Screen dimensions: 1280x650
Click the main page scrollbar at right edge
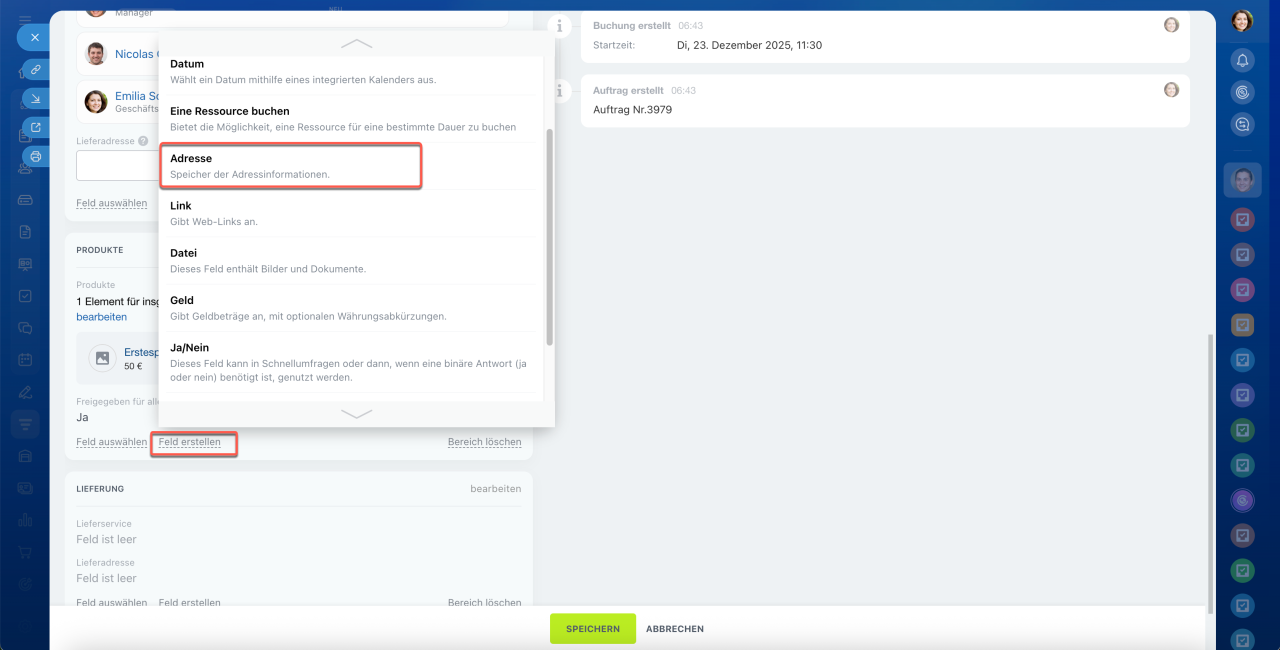coord(1212,474)
